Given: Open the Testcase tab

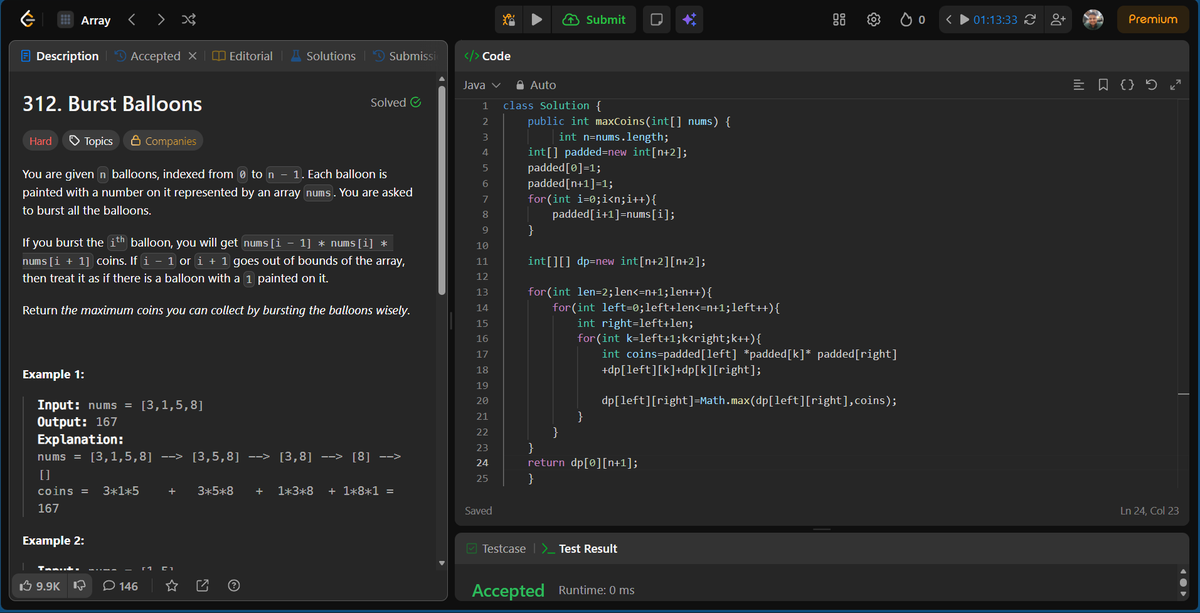Looking at the screenshot, I should coord(495,549).
